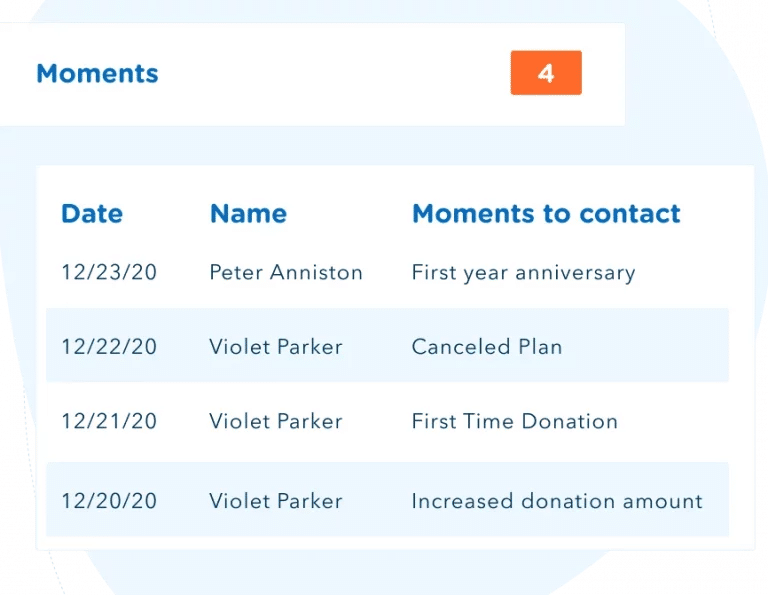Click the Moments to contact column header
This screenshot has width=768, height=595.
point(546,213)
